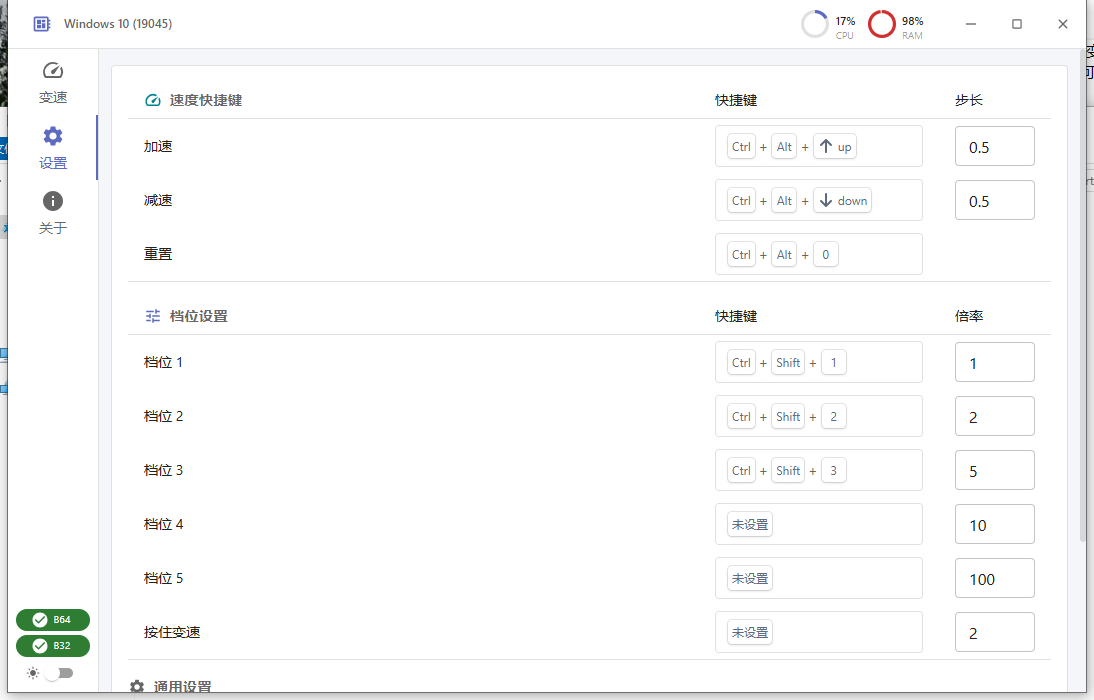This screenshot has width=1094, height=700.
Task: Click the Ctrl key chip in 加速 row
Action: [741, 147]
